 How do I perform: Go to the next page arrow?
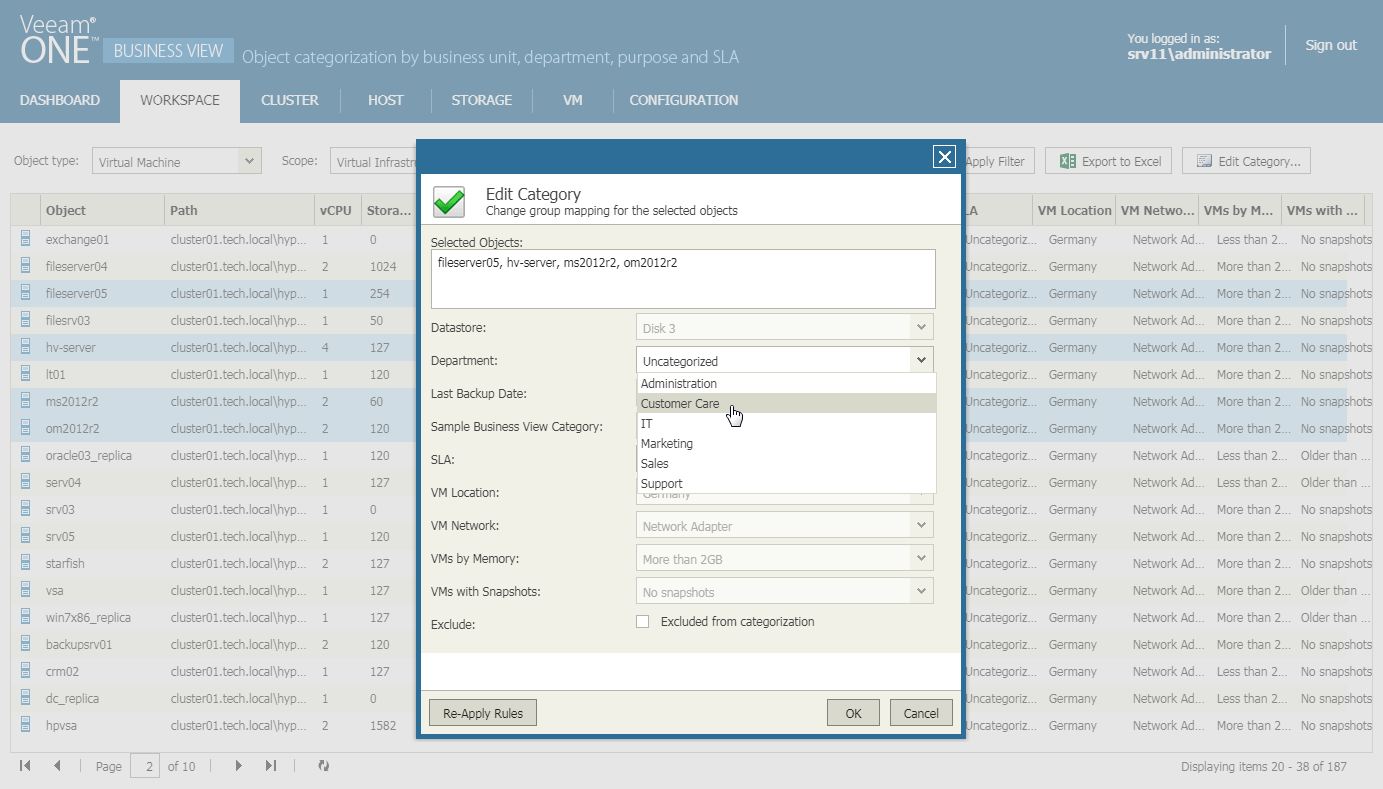pos(239,766)
